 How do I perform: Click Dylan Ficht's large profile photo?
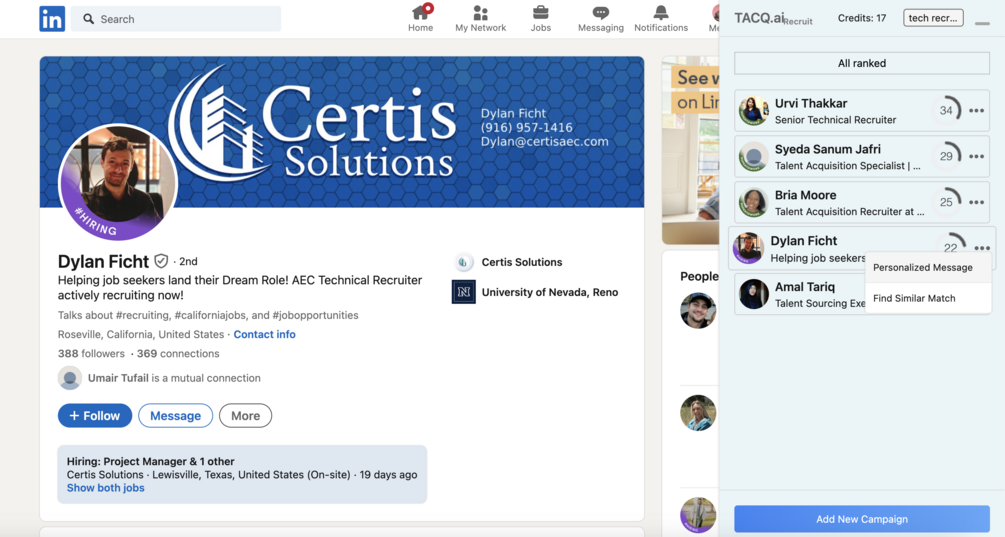click(x=118, y=182)
